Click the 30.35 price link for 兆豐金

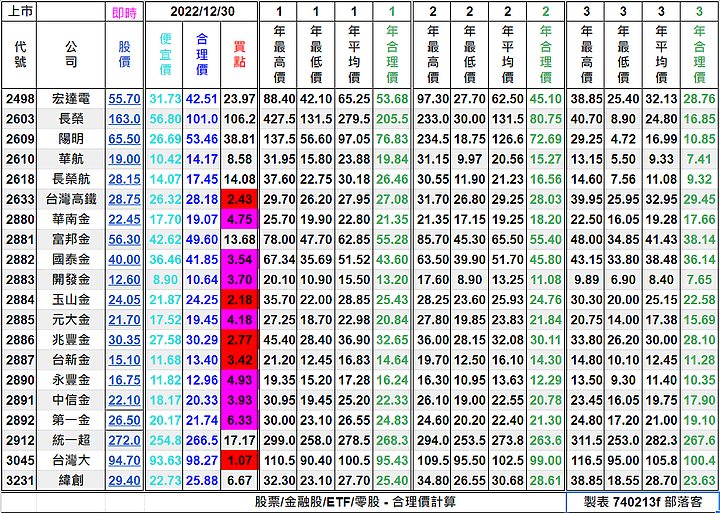(x=124, y=340)
